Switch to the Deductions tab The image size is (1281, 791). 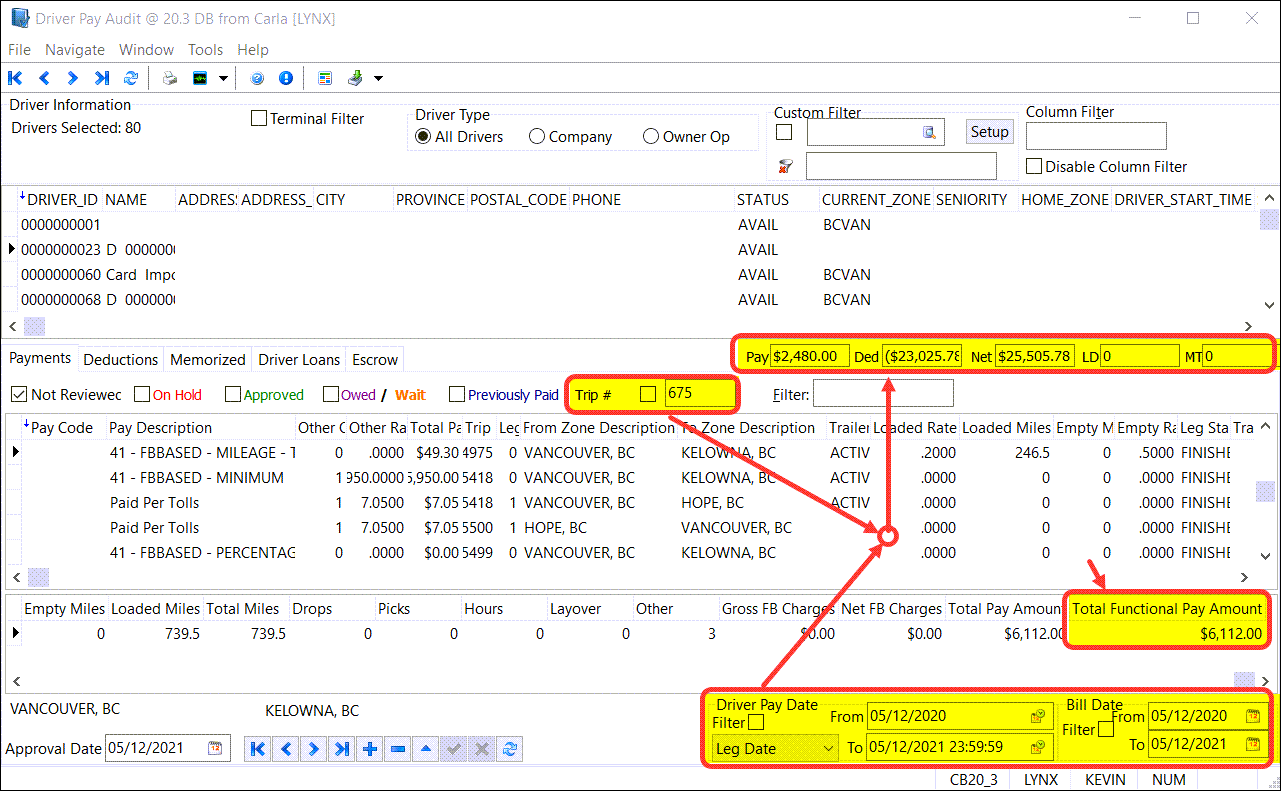point(120,359)
